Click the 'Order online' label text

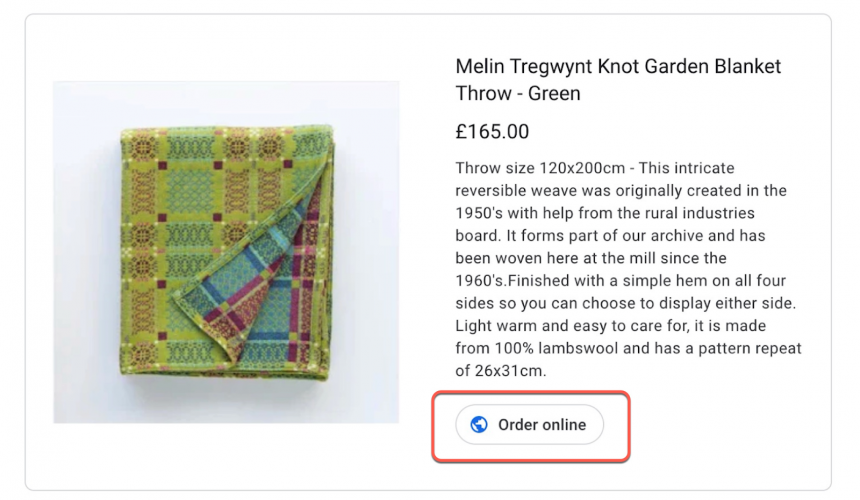(x=542, y=425)
